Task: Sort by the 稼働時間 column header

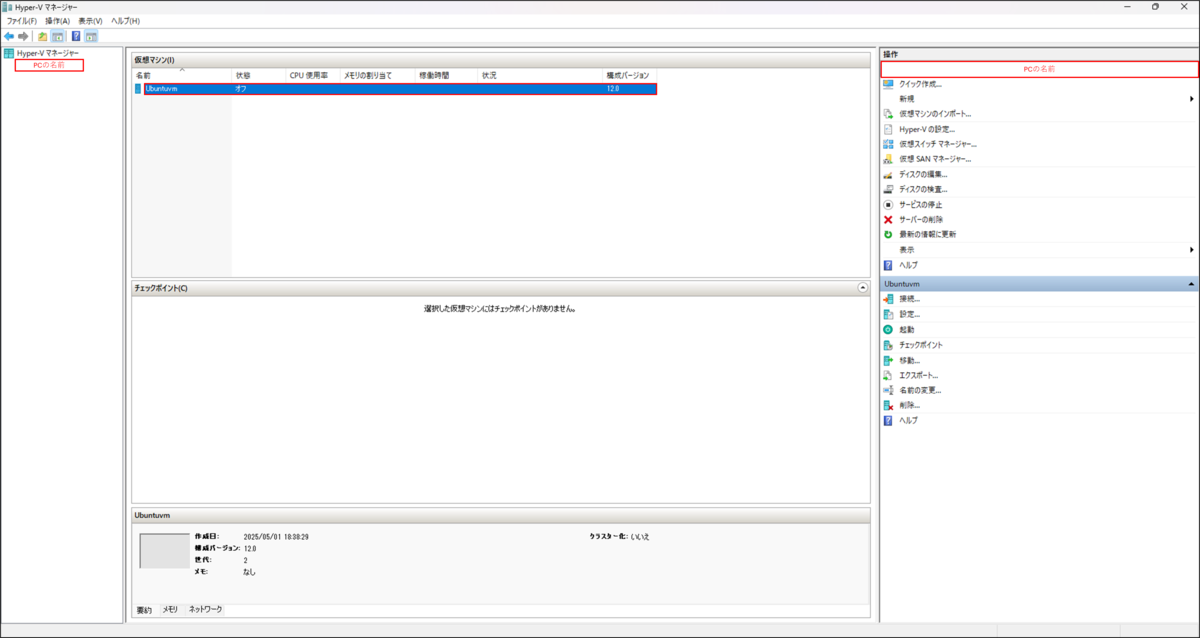Action: (447, 75)
